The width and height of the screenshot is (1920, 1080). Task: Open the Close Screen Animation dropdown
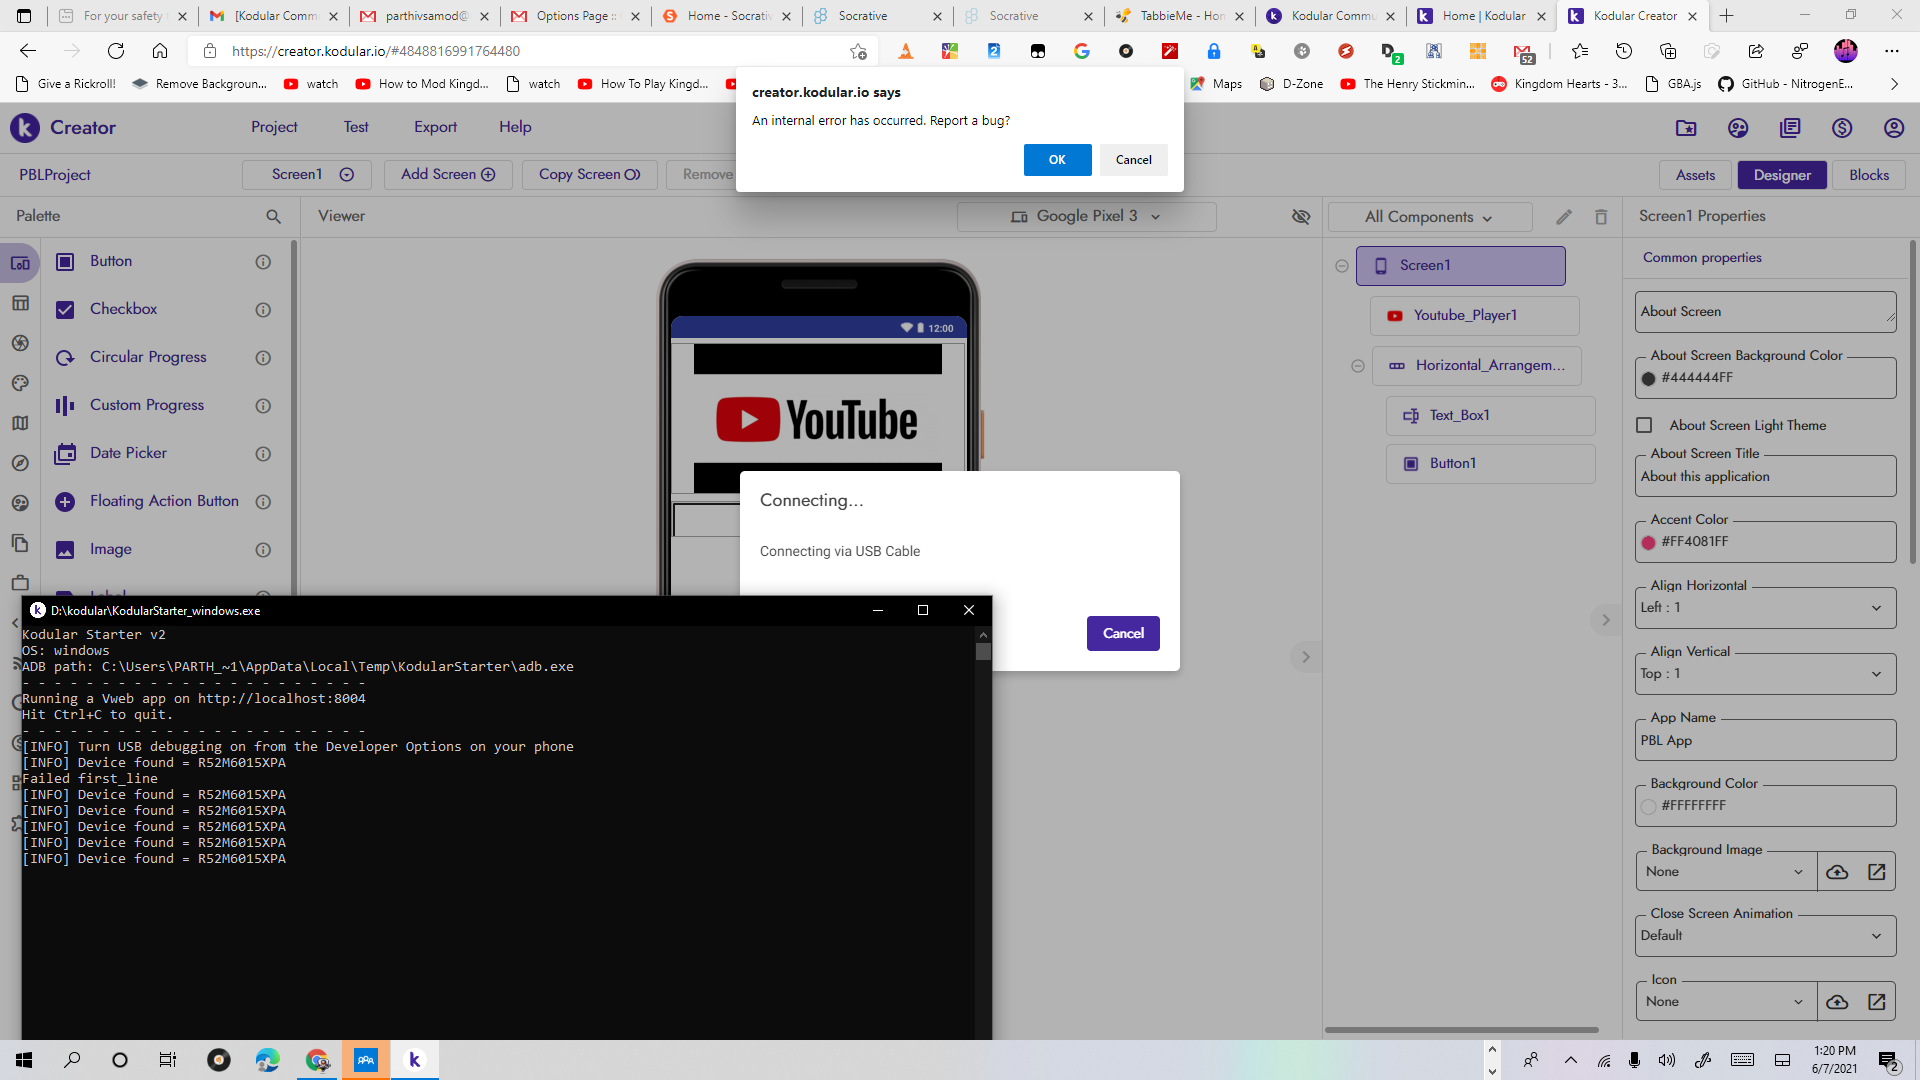(x=1765, y=936)
